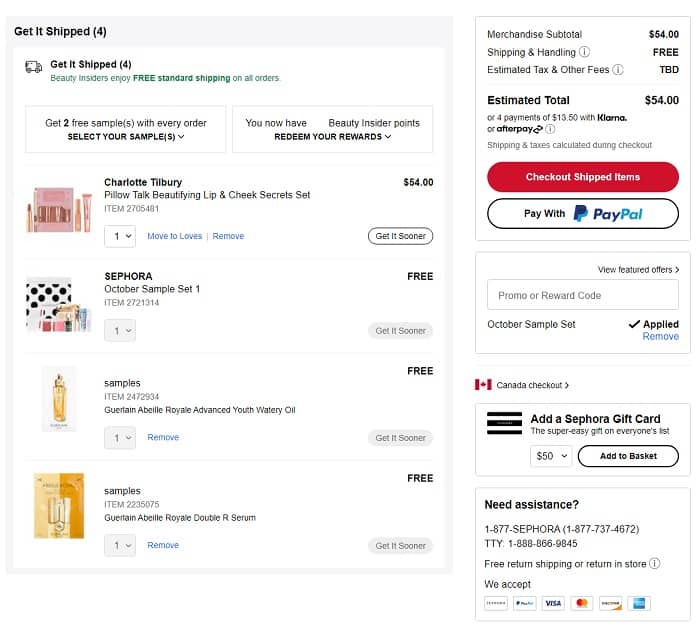700x635 pixels.
Task: Expand Select Your Sample(s) section
Action: point(126,136)
